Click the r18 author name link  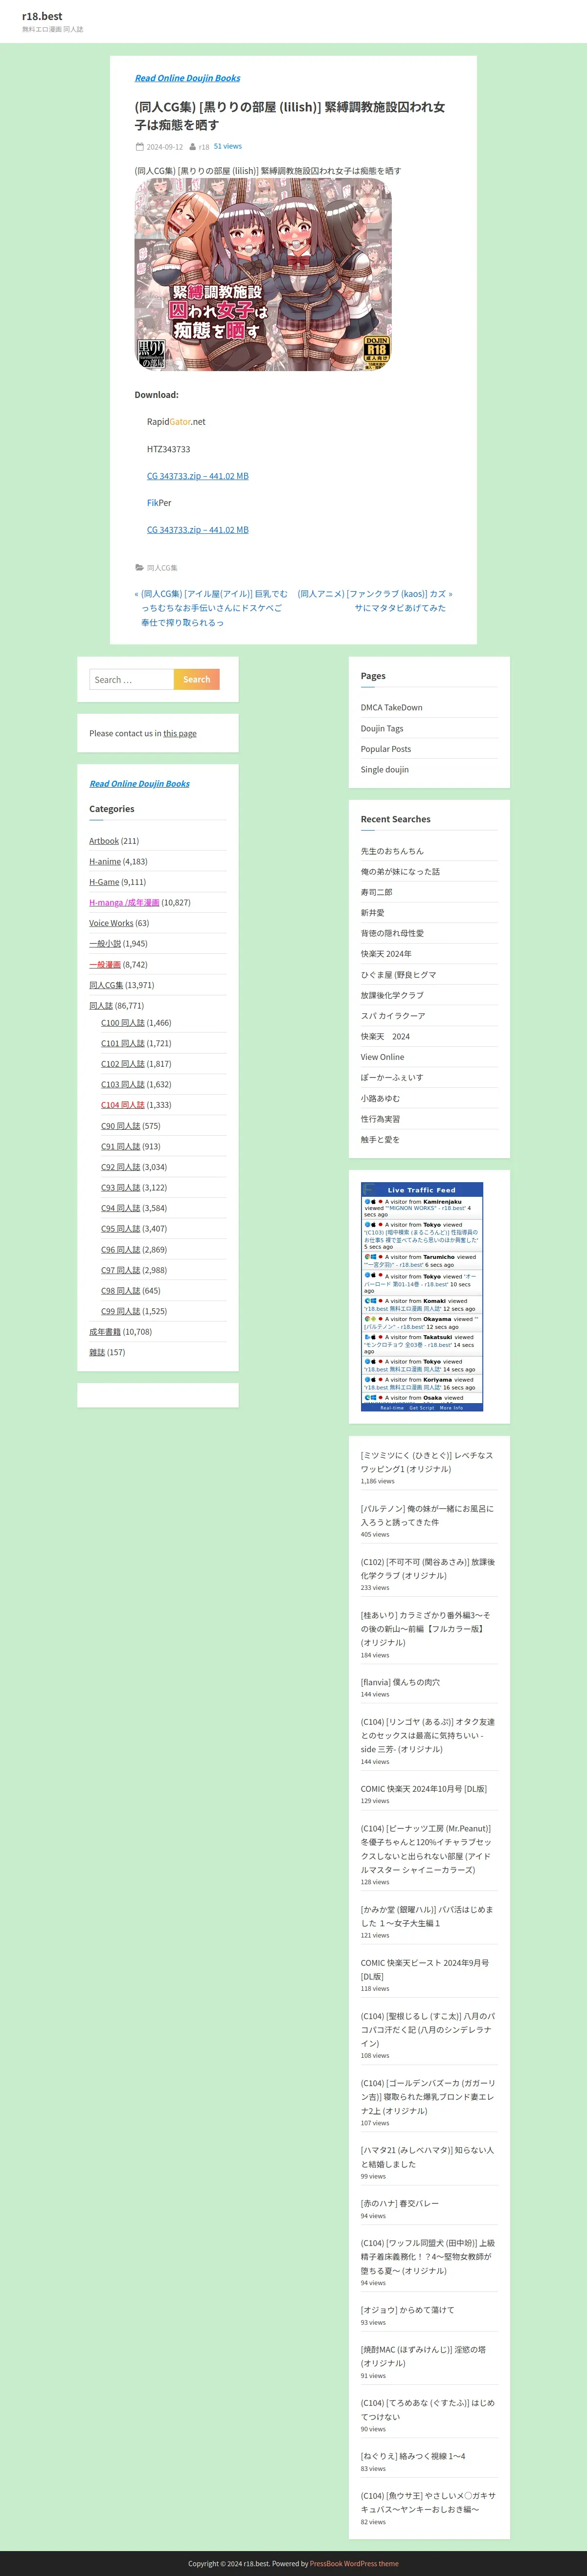204,147
